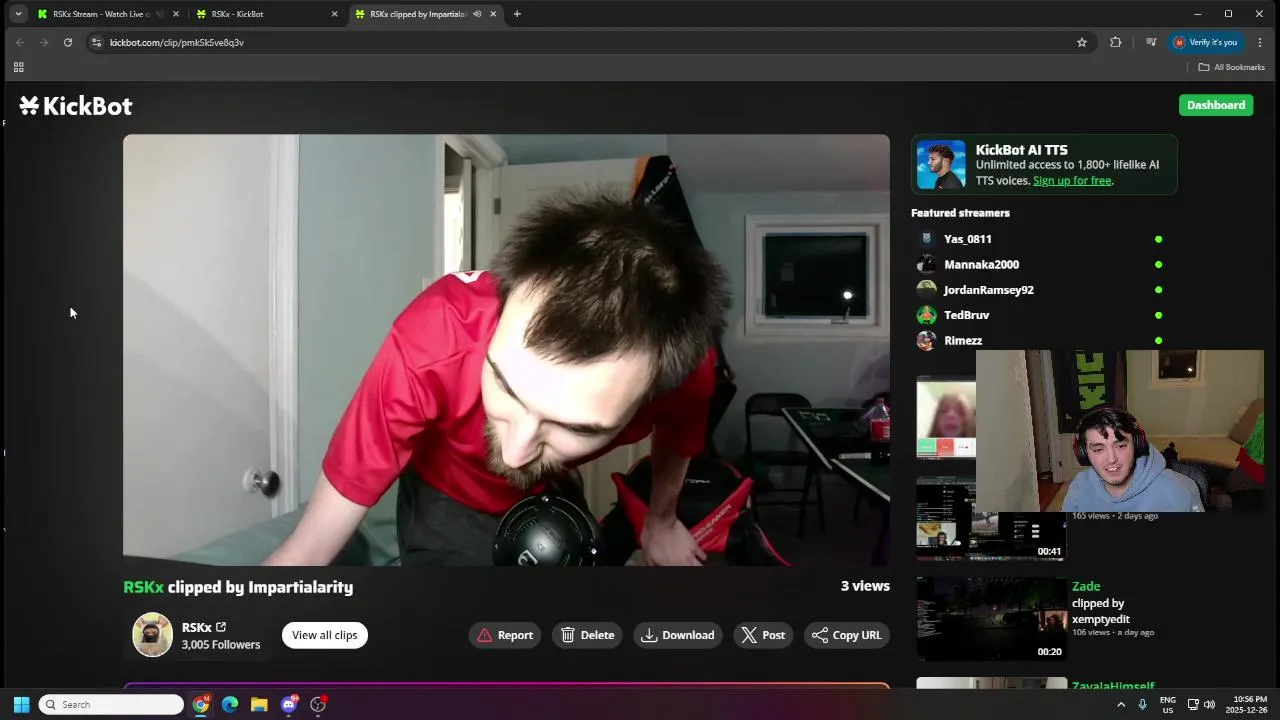
Task: Bookmark this page with the star icon
Action: pos(1082,42)
